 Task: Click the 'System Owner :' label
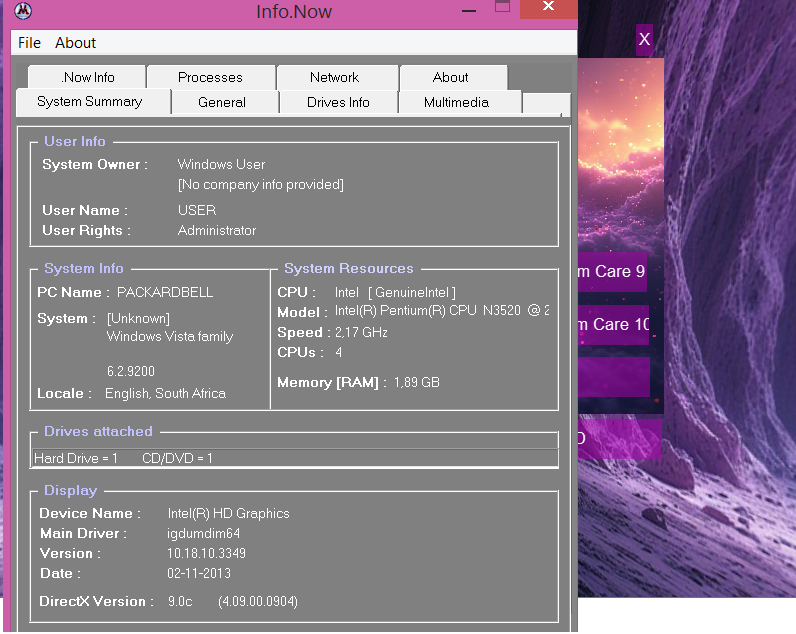pos(95,164)
